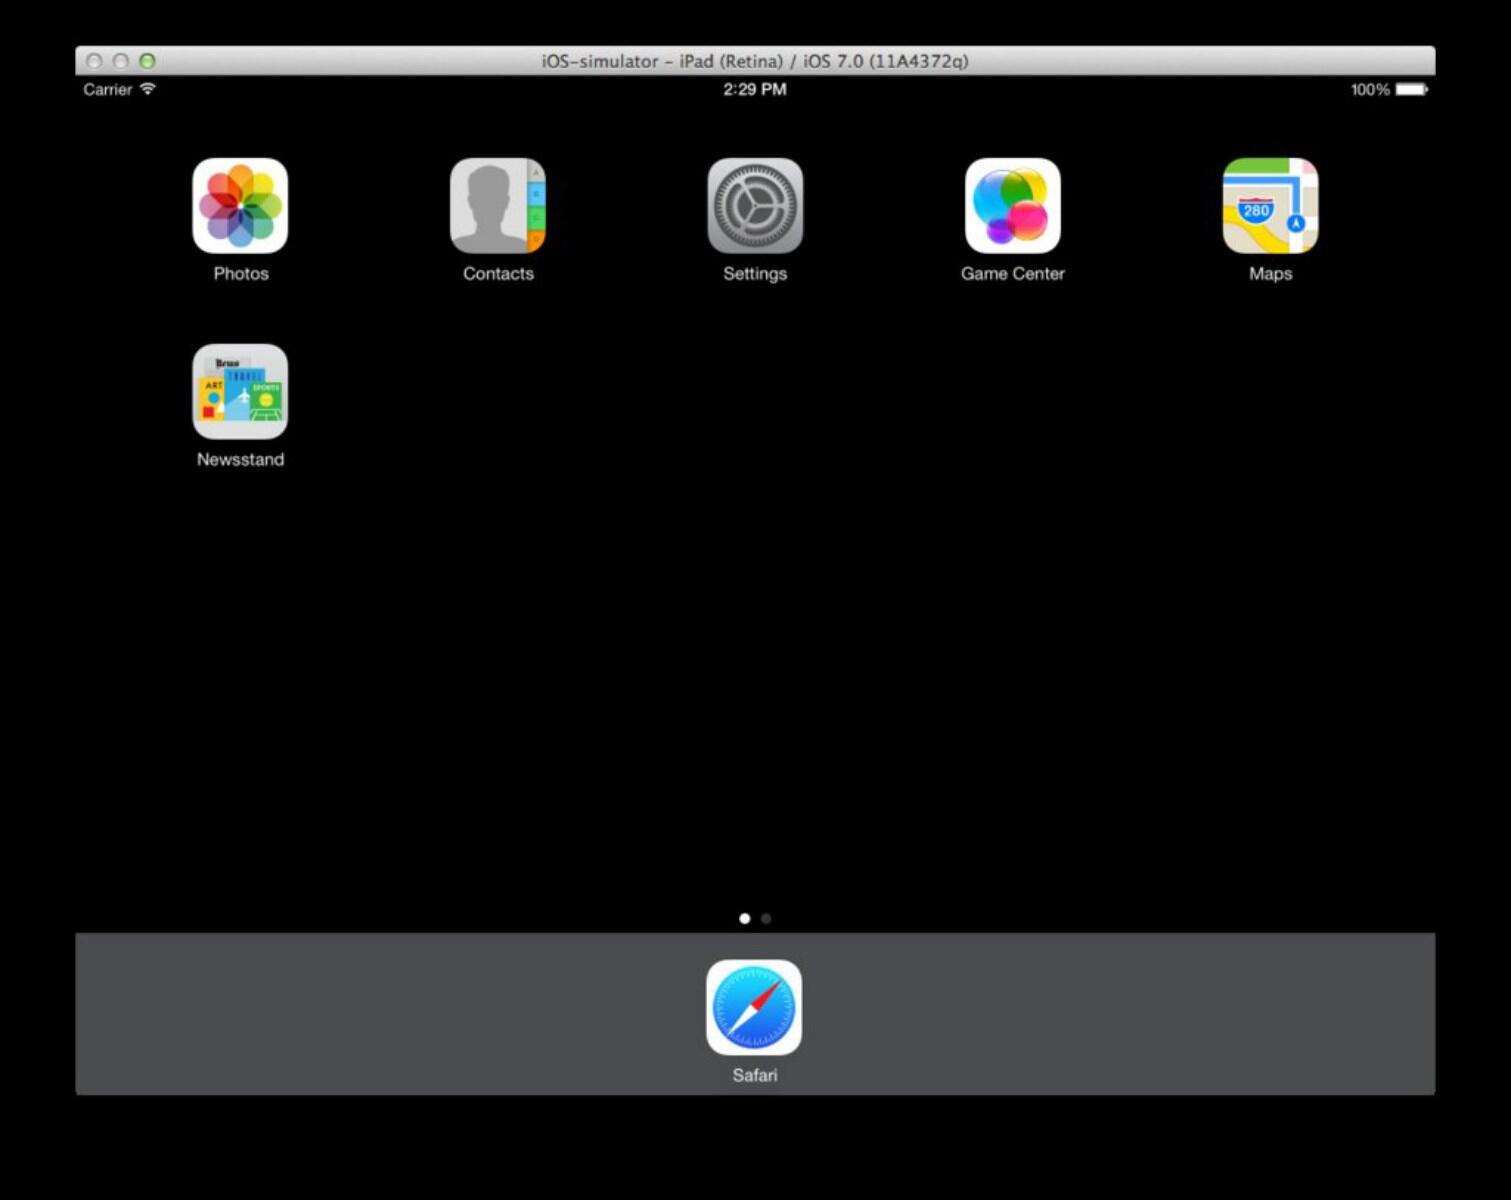Viewport: 1511px width, 1200px height.
Task: Click the Carrier label in status bar
Action: (107, 89)
